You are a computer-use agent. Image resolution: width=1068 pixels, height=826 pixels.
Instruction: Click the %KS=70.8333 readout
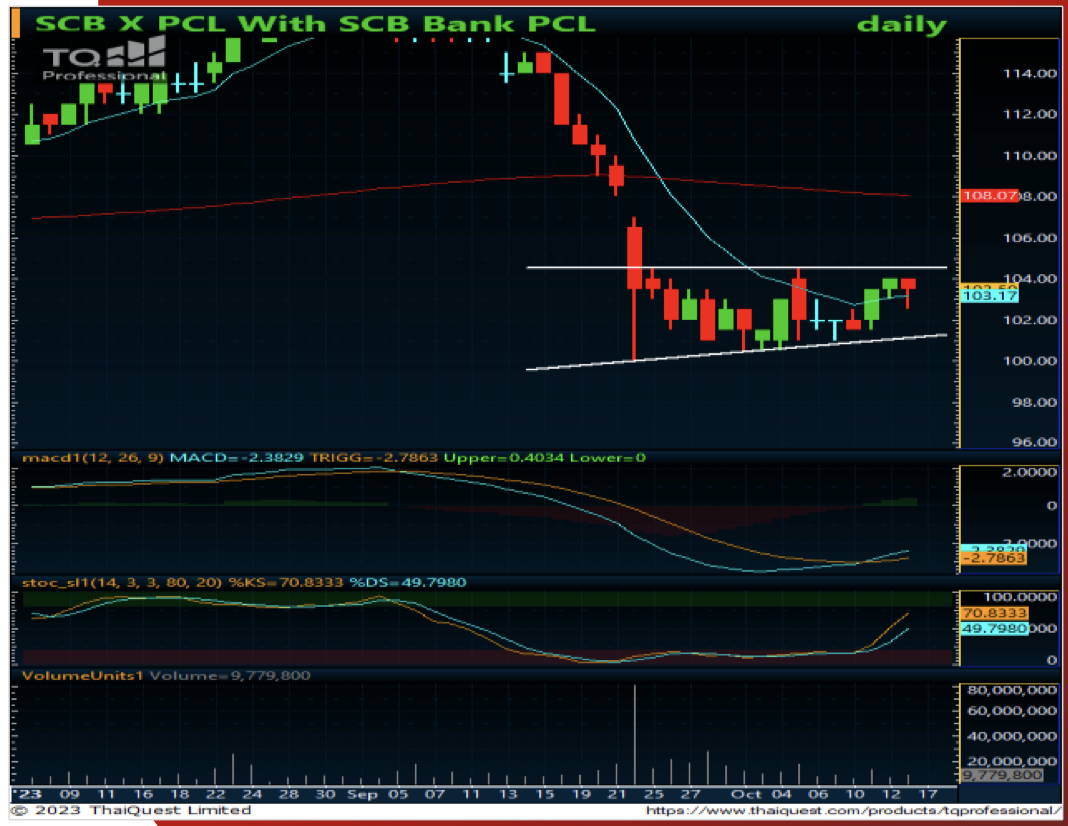(x=285, y=582)
